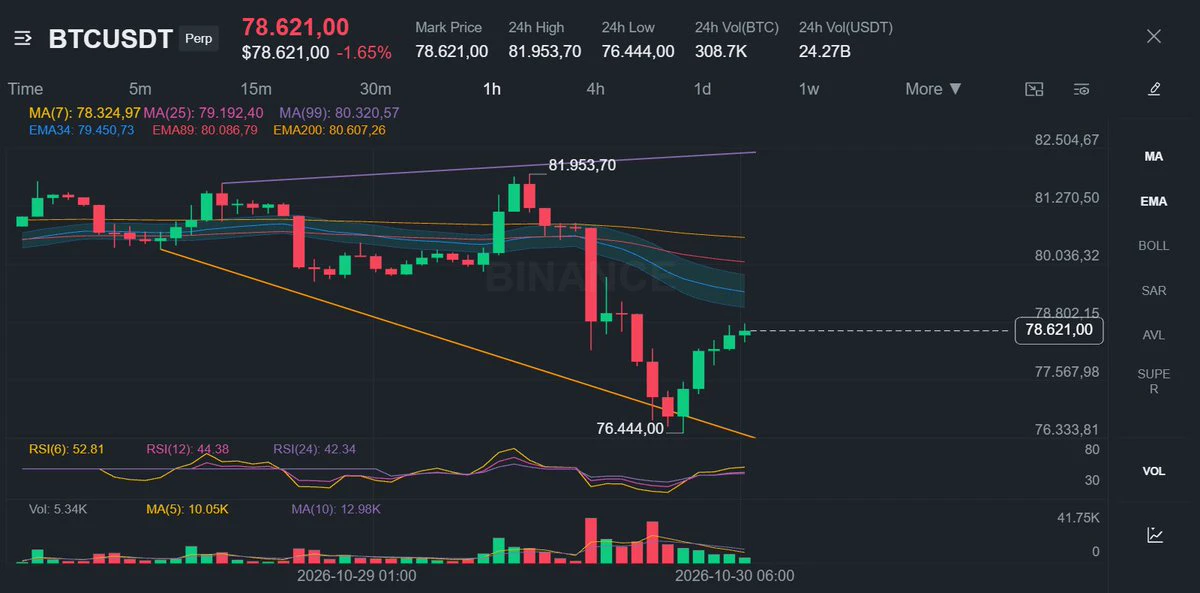Open the hamburger menu beside BTCUSDT
The image size is (1200, 593).
pyautogui.click(x=23, y=39)
